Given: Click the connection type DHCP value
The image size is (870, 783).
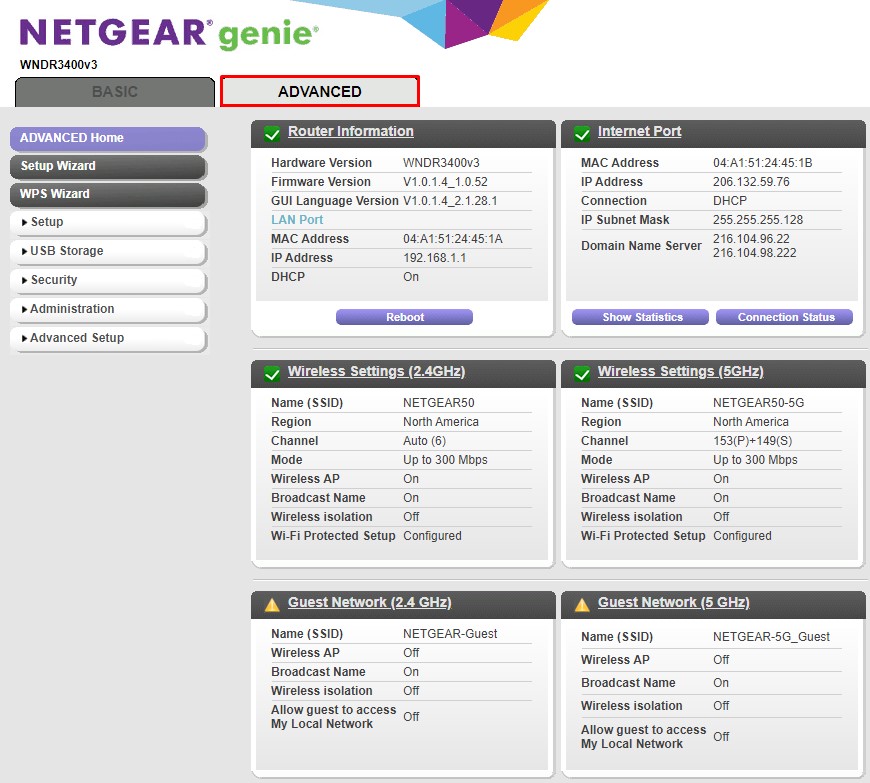Looking at the screenshot, I should (730, 201).
